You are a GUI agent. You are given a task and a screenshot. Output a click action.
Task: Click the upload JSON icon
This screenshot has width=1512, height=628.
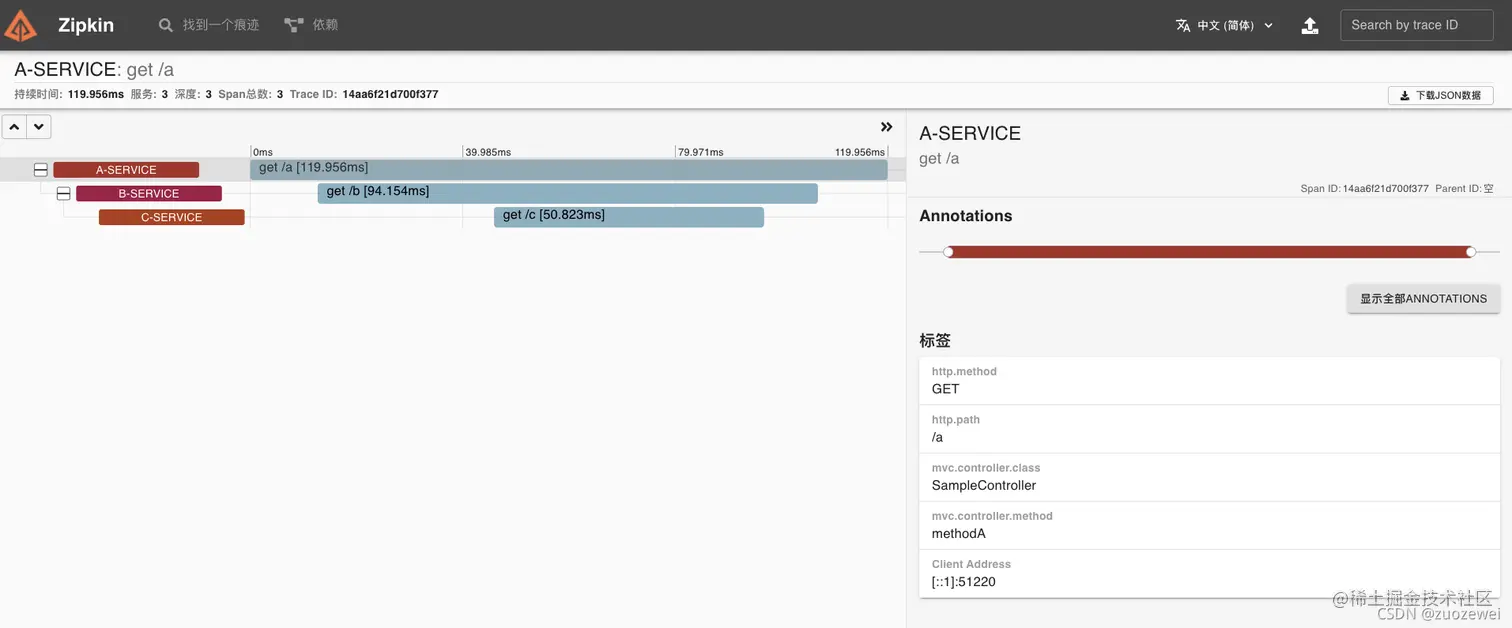coord(1310,26)
